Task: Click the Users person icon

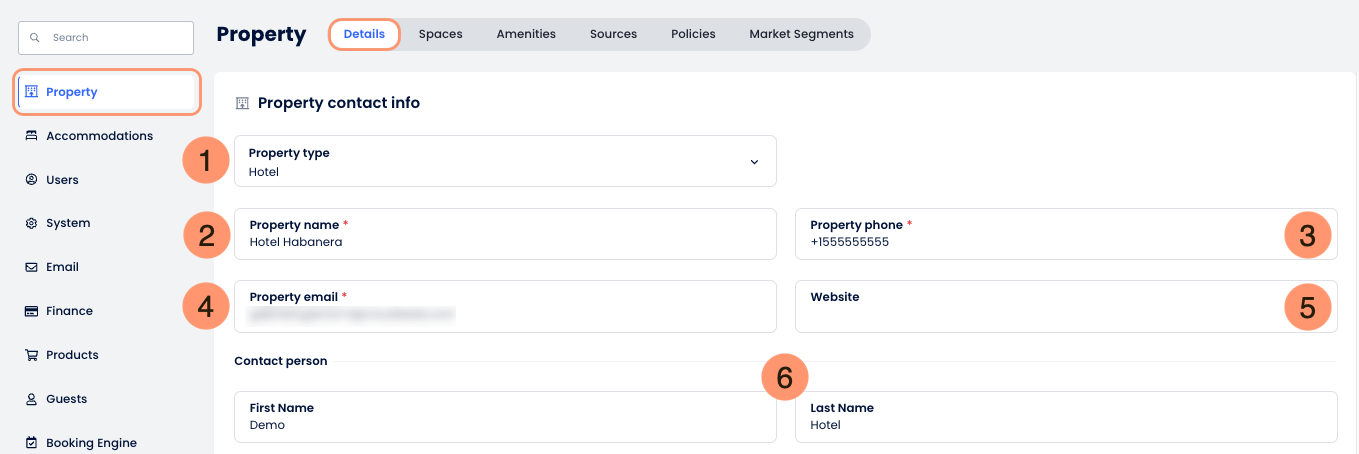Action: coord(31,180)
